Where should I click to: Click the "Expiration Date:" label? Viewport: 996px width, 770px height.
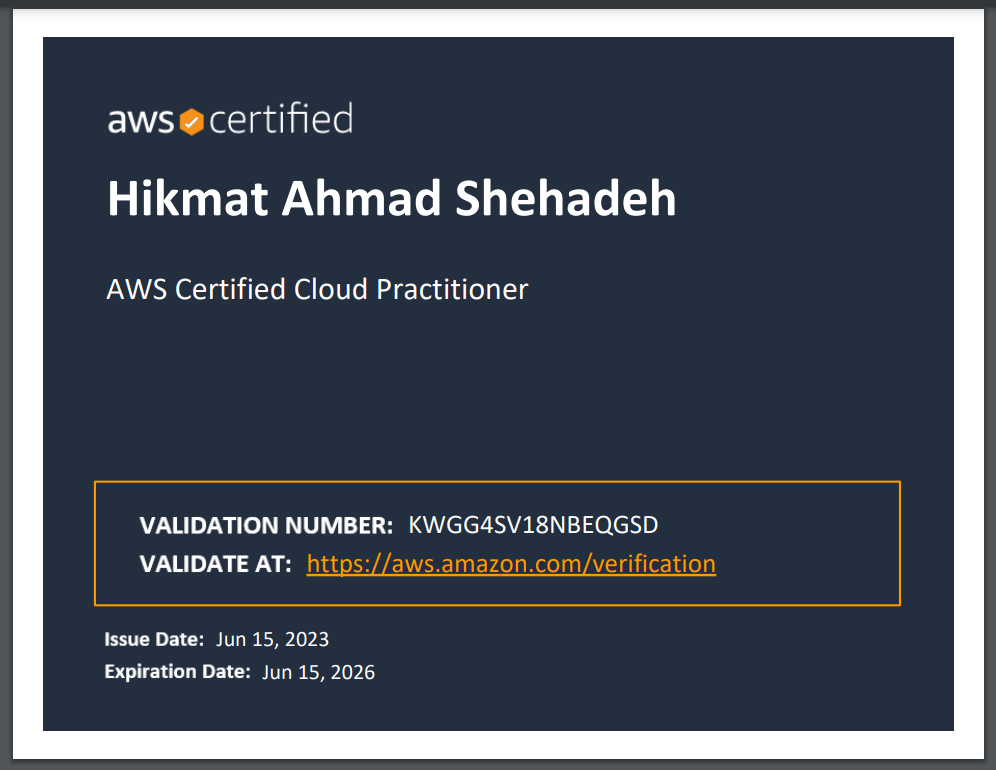coord(177,672)
